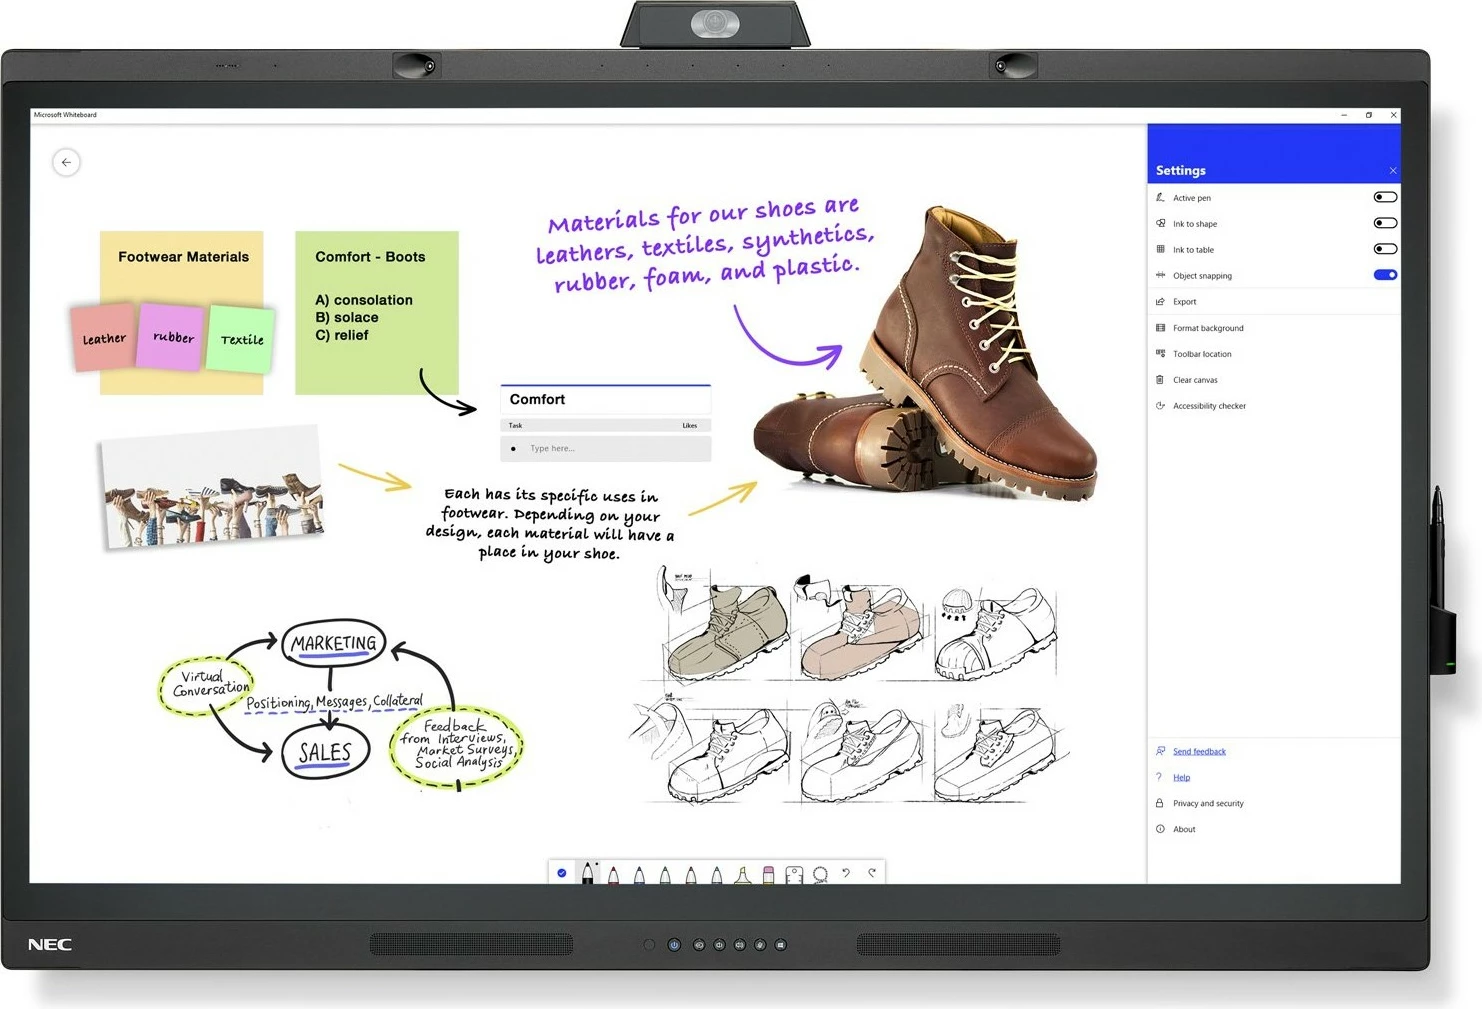
Task: Activate the lasso select tool
Action: click(x=820, y=875)
